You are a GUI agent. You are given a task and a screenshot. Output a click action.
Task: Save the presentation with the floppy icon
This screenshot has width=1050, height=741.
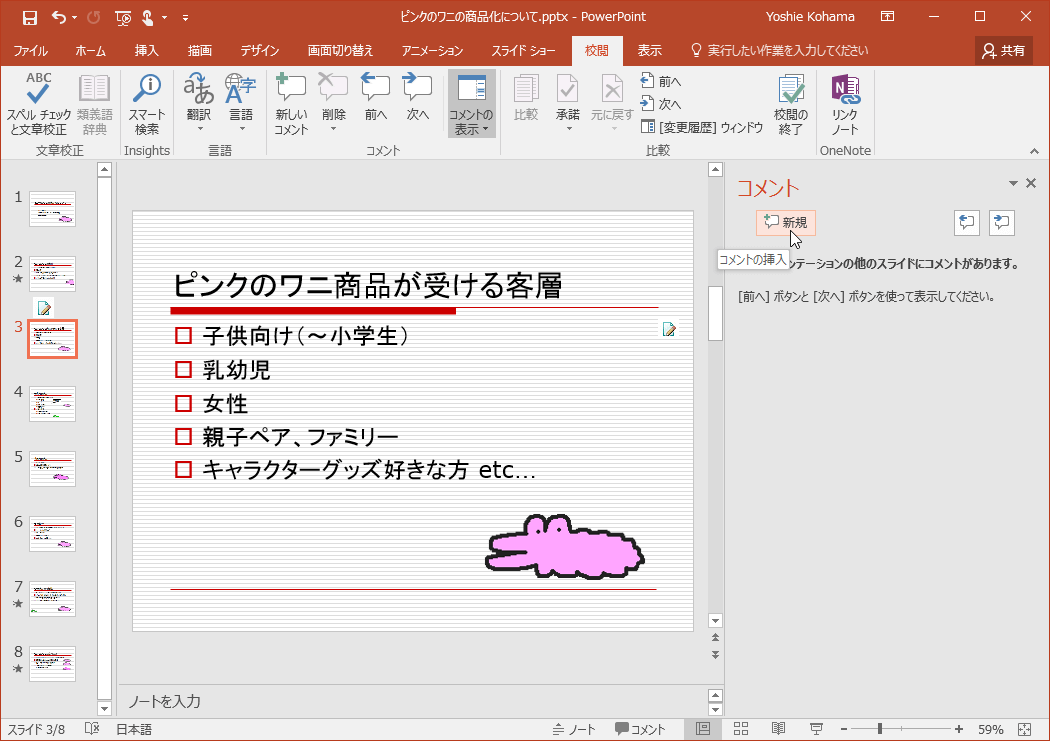pyautogui.click(x=30, y=17)
